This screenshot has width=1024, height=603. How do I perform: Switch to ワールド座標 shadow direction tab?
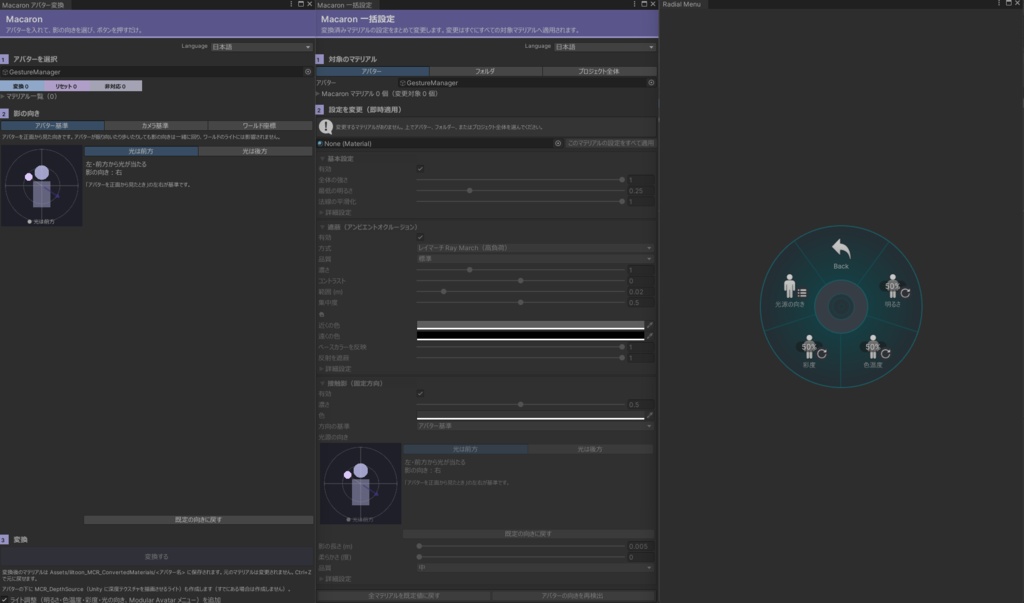[x=260, y=125]
